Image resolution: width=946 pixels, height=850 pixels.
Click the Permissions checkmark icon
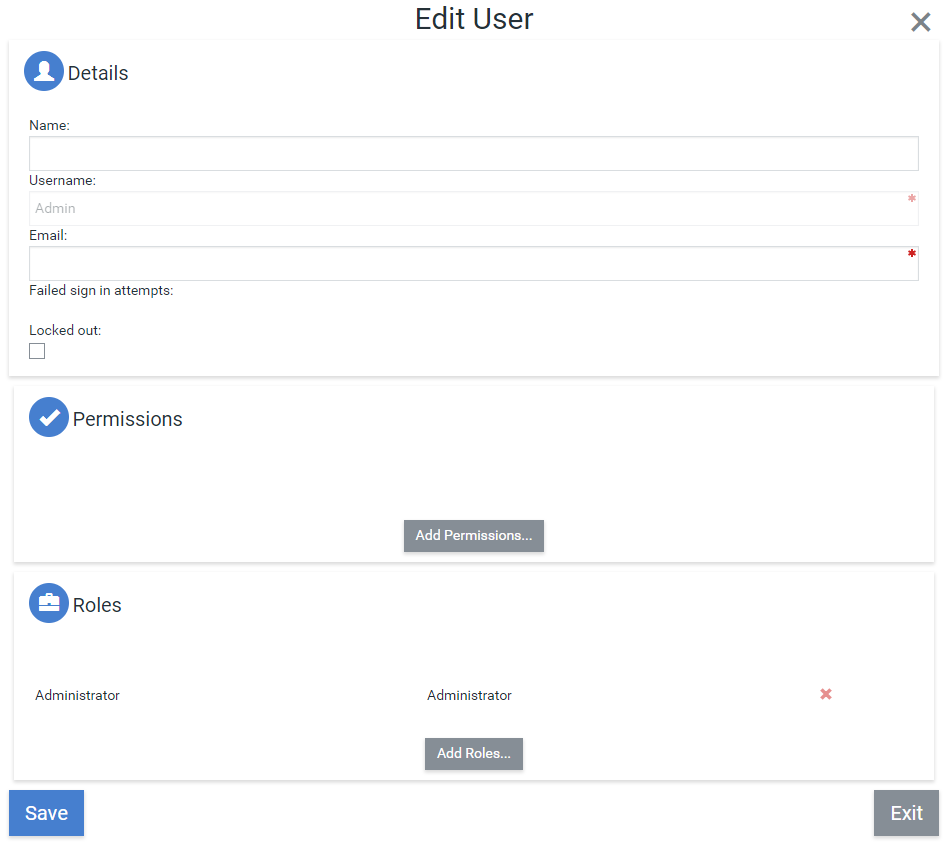tap(49, 418)
